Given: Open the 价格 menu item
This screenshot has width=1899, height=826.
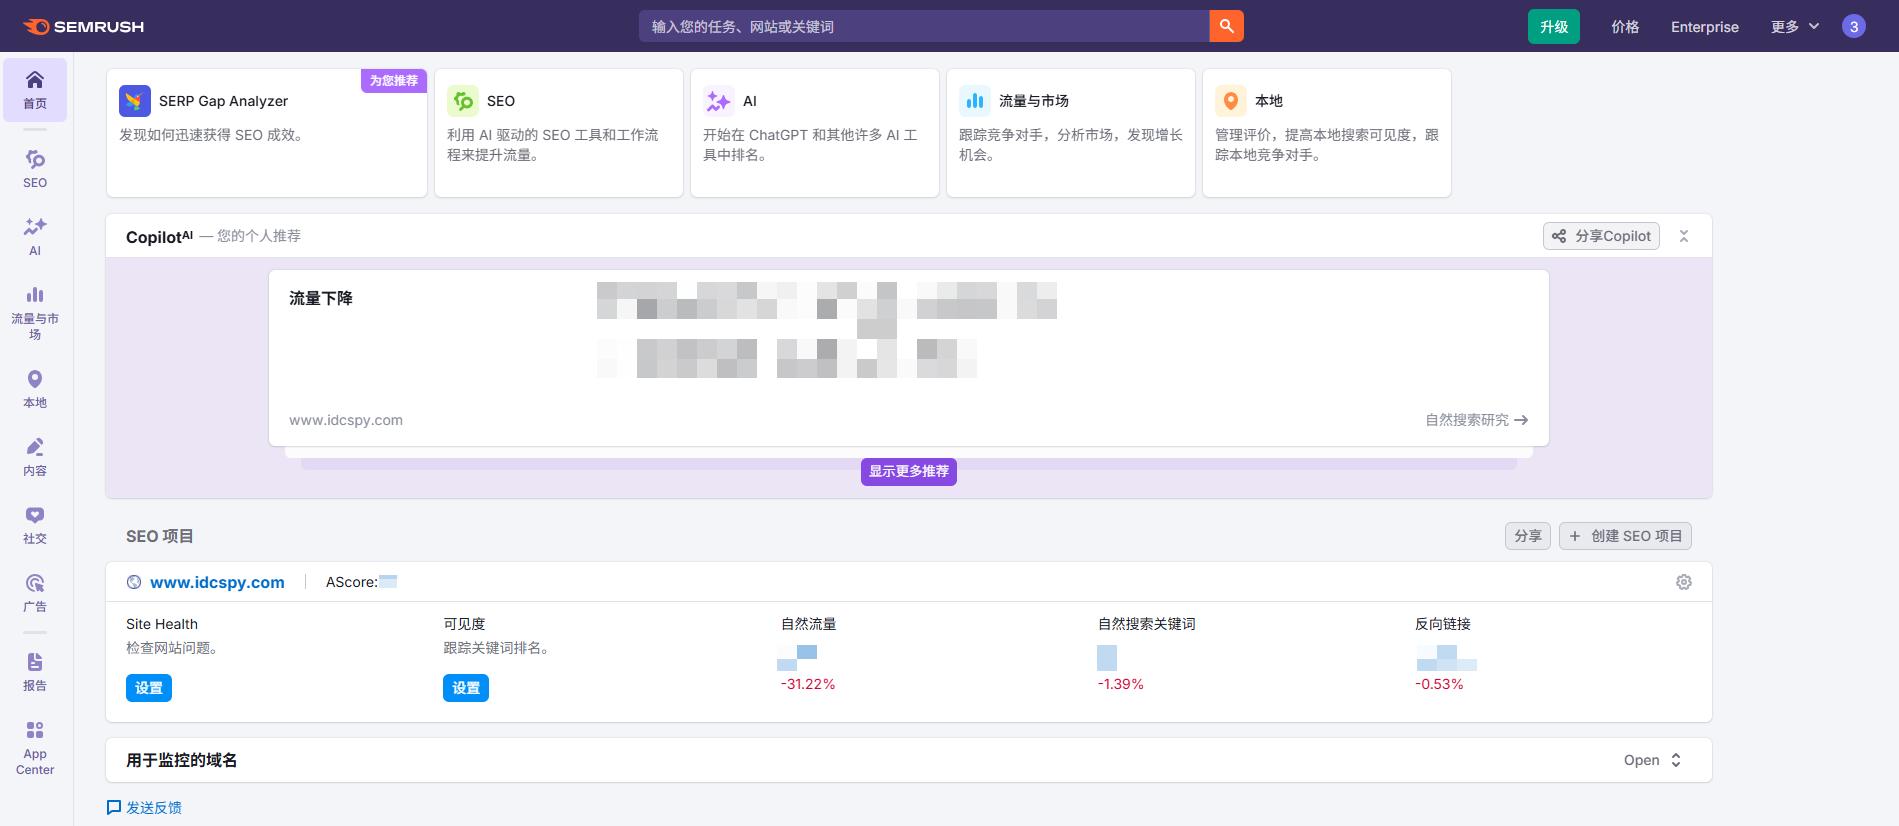Looking at the screenshot, I should click(x=1625, y=26).
